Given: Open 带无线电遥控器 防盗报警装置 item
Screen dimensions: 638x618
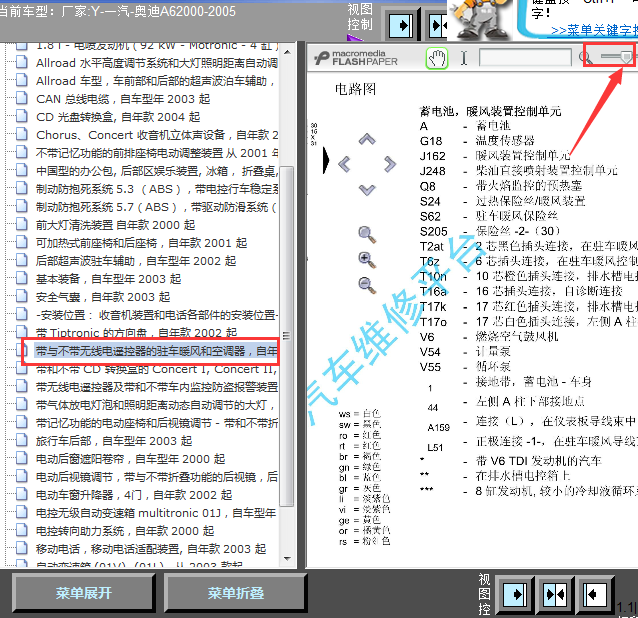Looking at the screenshot, I should (x=157, y=387).
